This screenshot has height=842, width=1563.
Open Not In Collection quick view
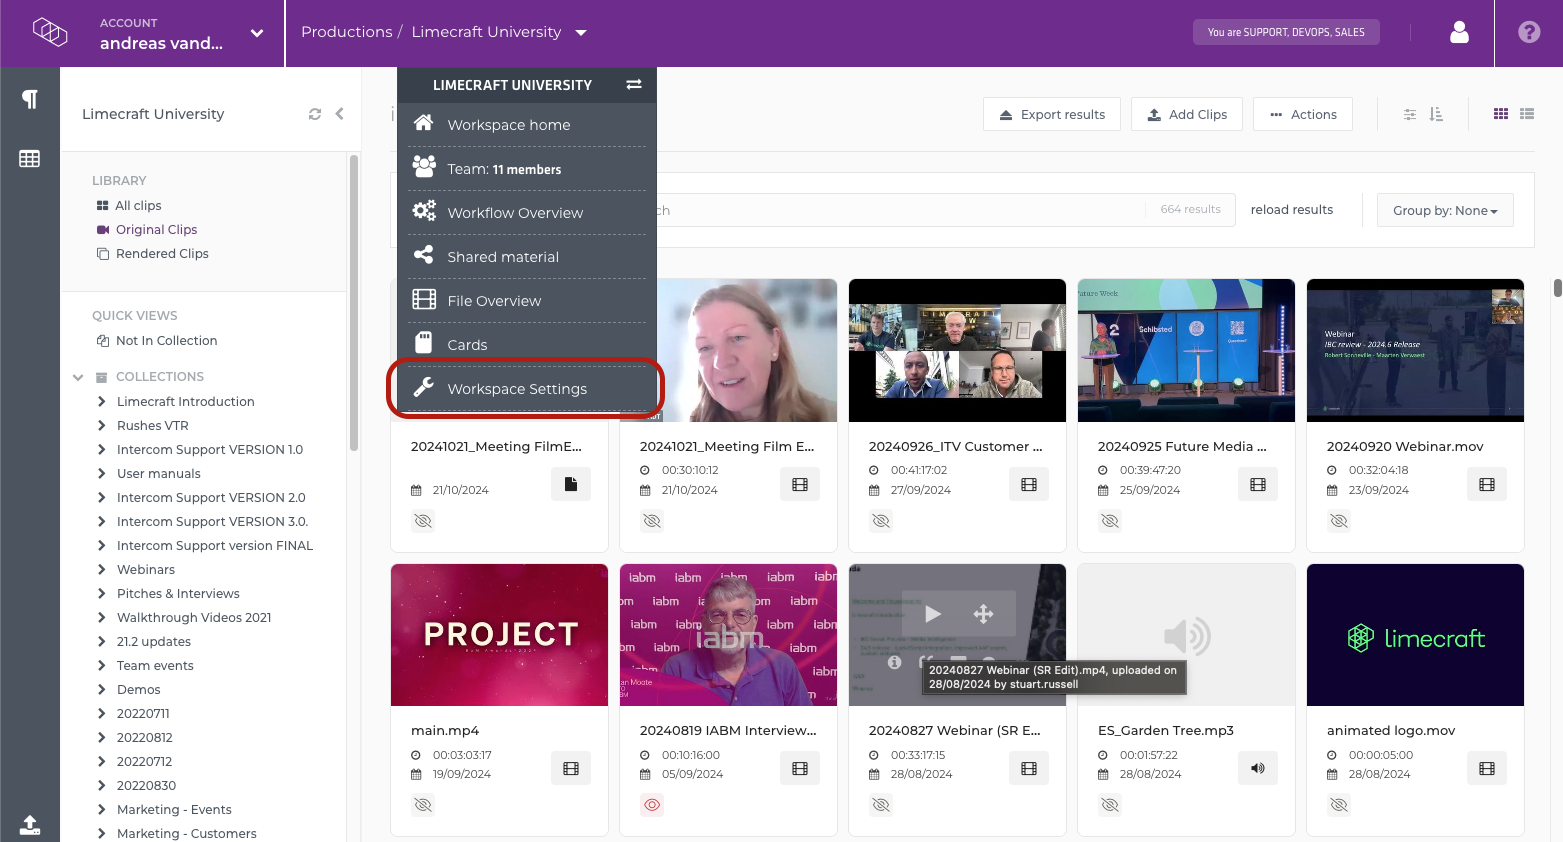[x=166, y=340]
